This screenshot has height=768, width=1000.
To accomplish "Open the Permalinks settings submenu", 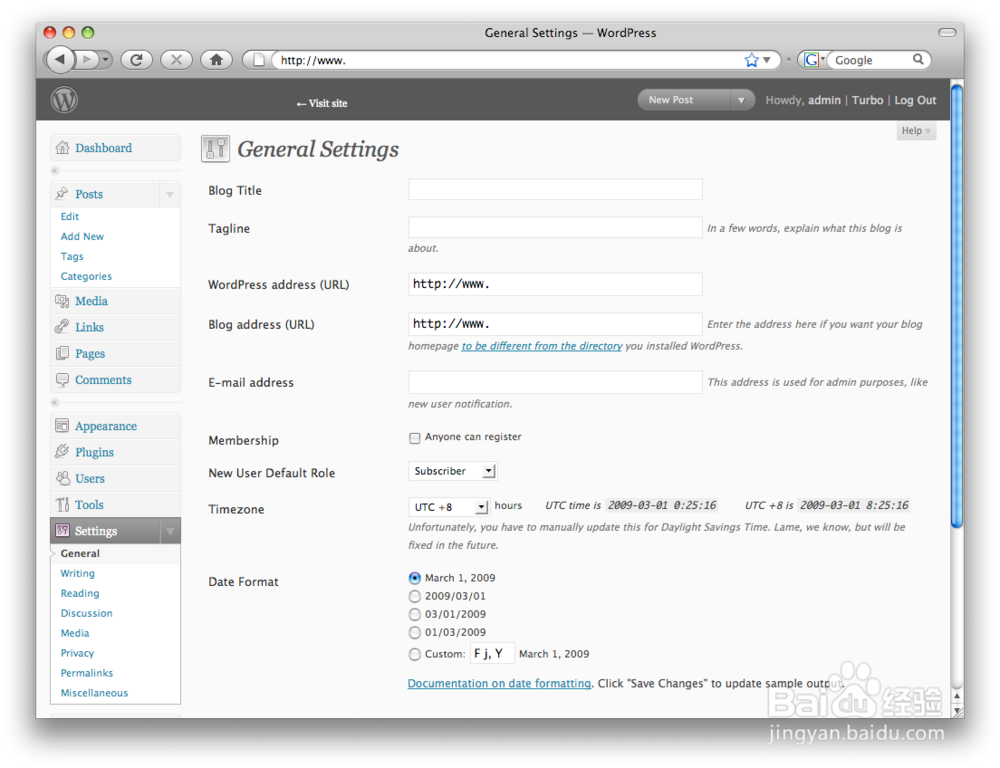I will click(x=87, y=672).
